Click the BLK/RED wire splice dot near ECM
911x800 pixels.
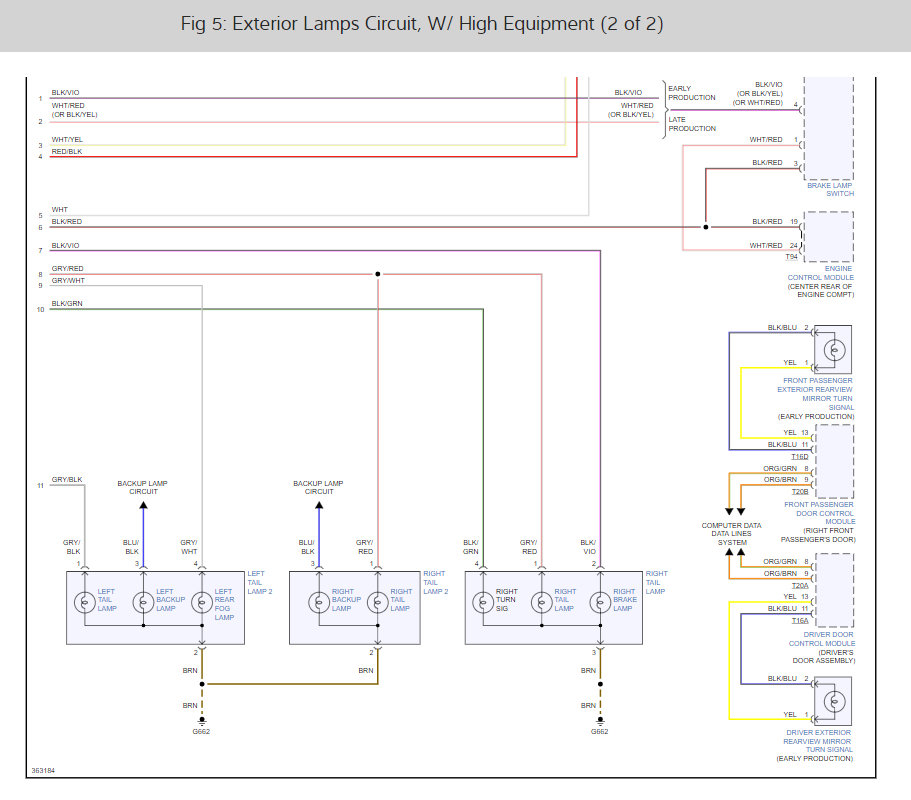tap(706, 227)
